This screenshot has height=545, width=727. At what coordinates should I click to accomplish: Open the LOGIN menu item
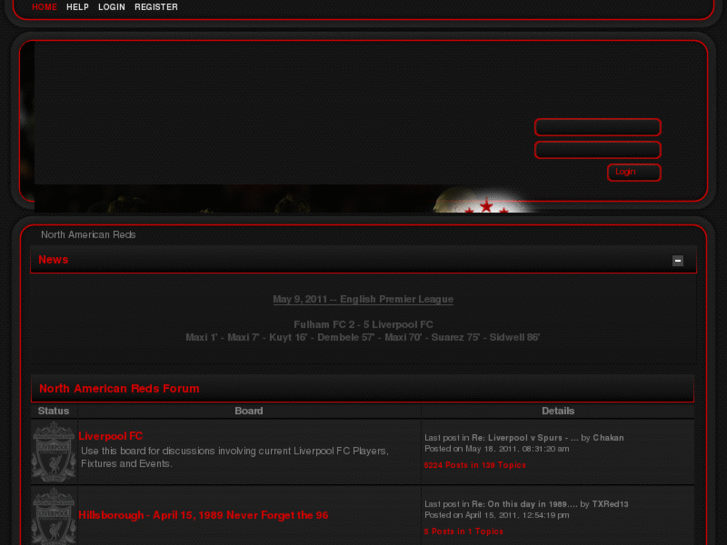coord(112,7)
